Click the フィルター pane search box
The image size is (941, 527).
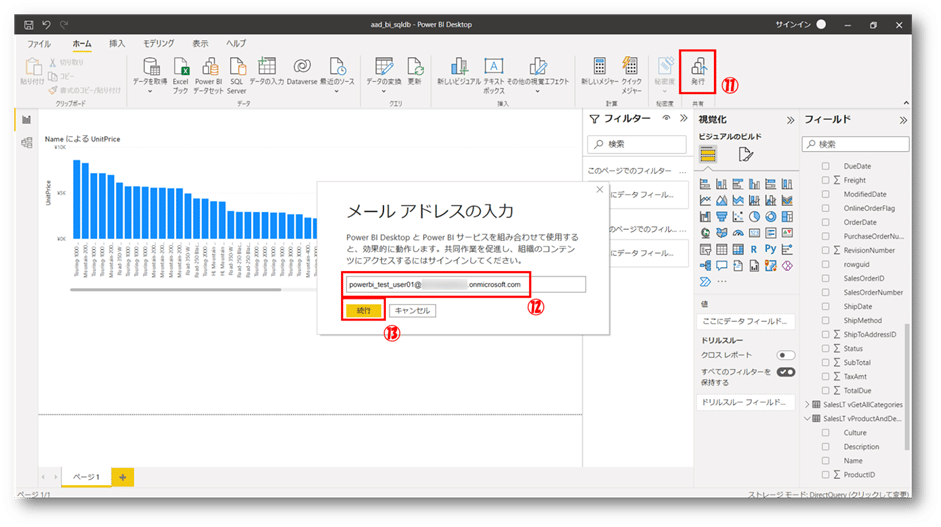click(637, 144)
